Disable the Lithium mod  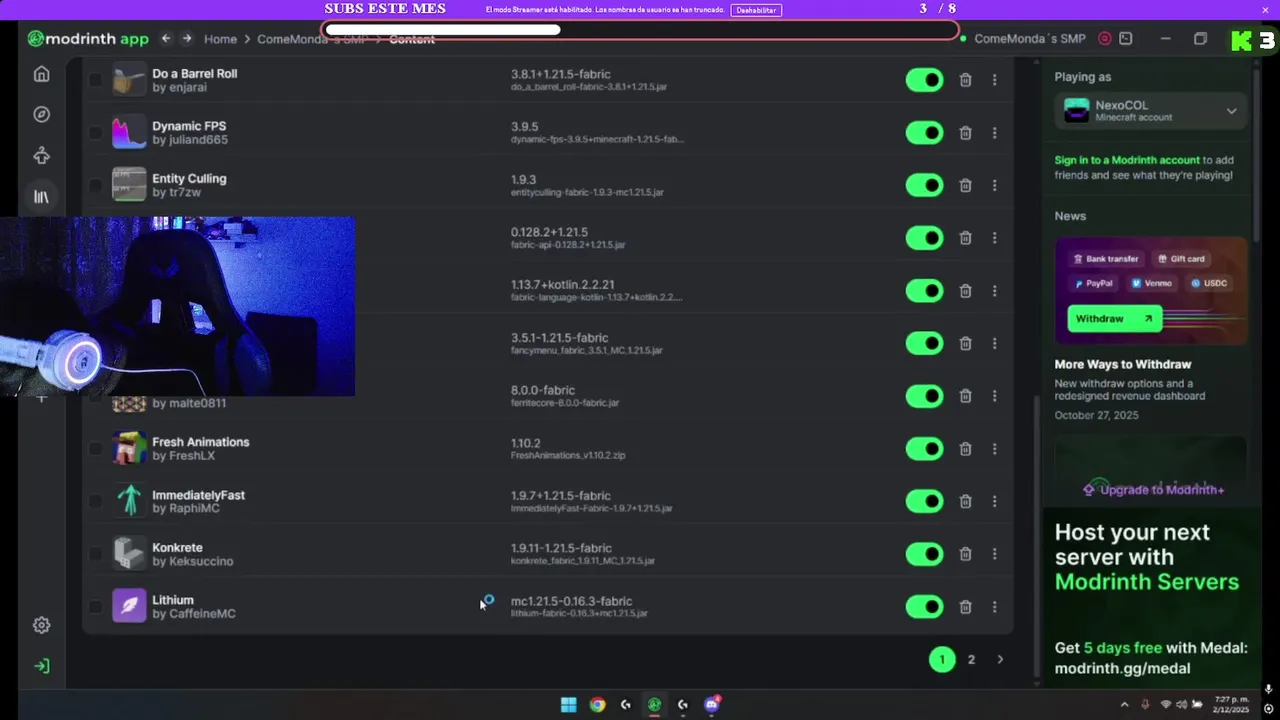coord(924,607)
